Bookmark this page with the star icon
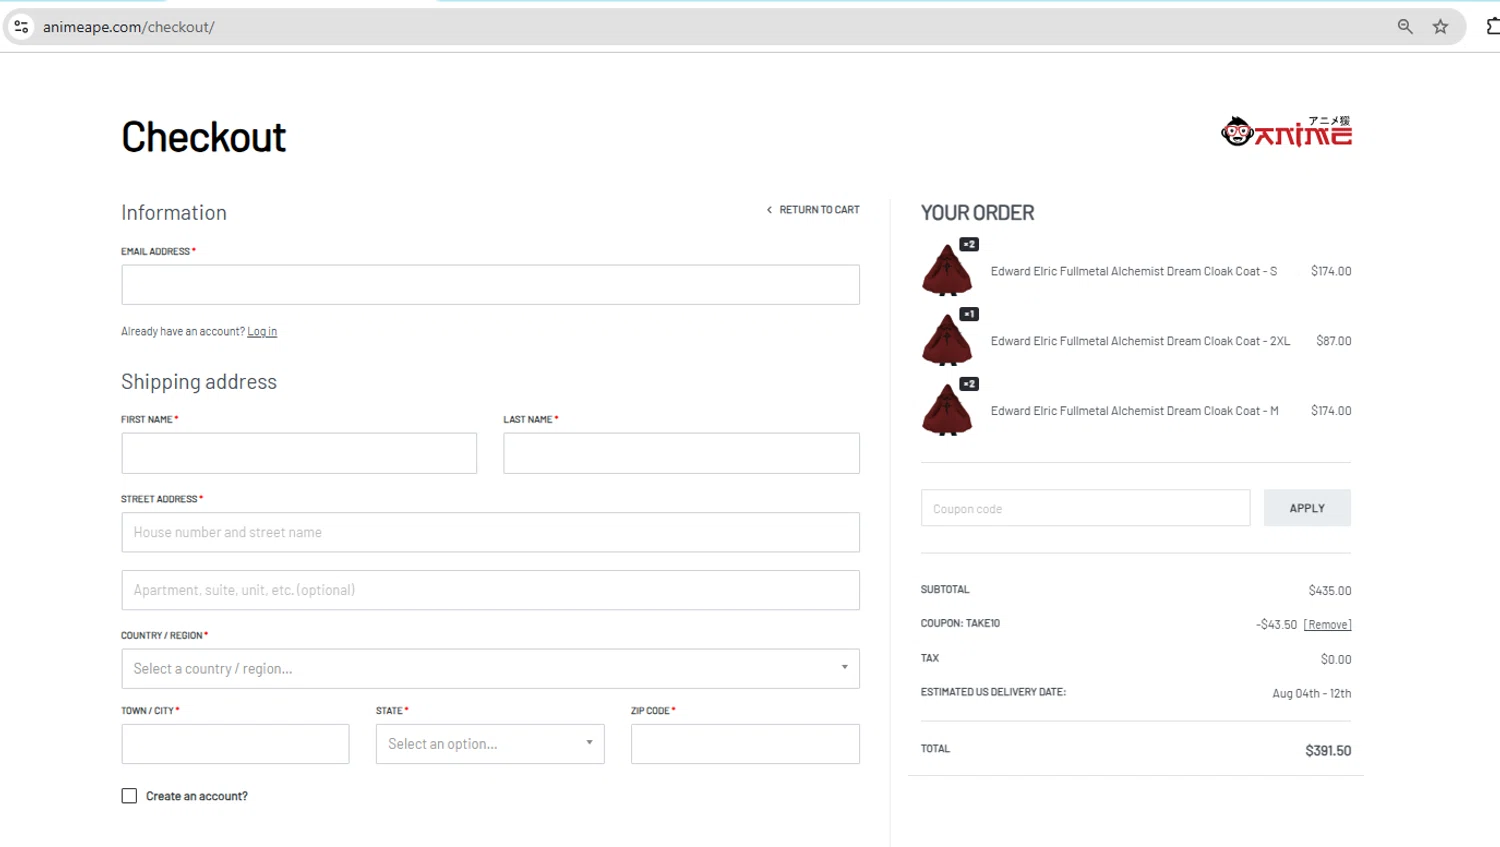1500x847 pixels. point(1440,27)
